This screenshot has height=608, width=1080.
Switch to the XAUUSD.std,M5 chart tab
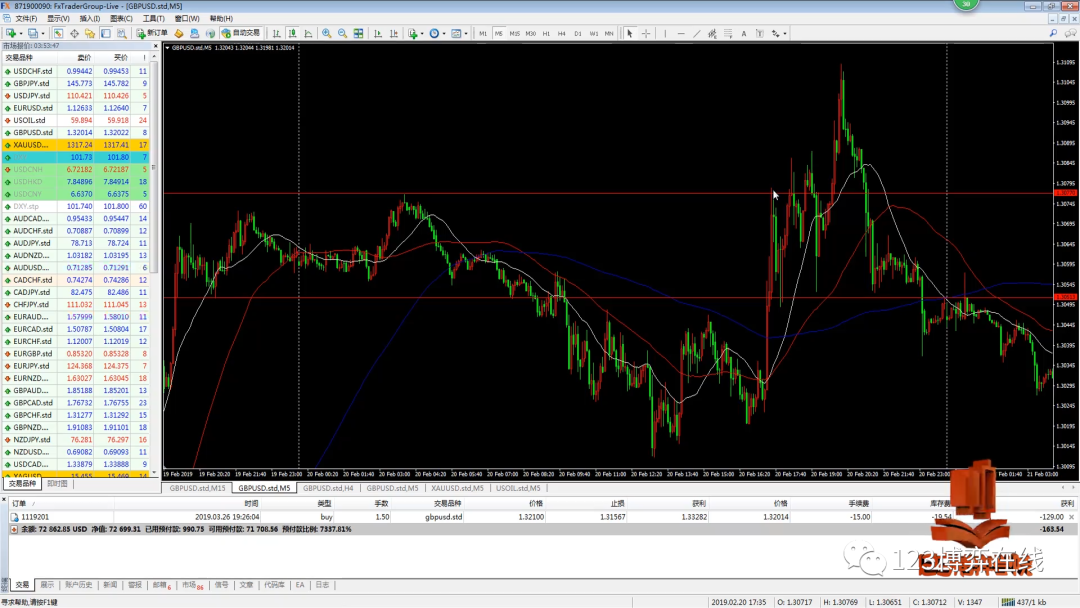pyautogui.click(x=457, y=488)
